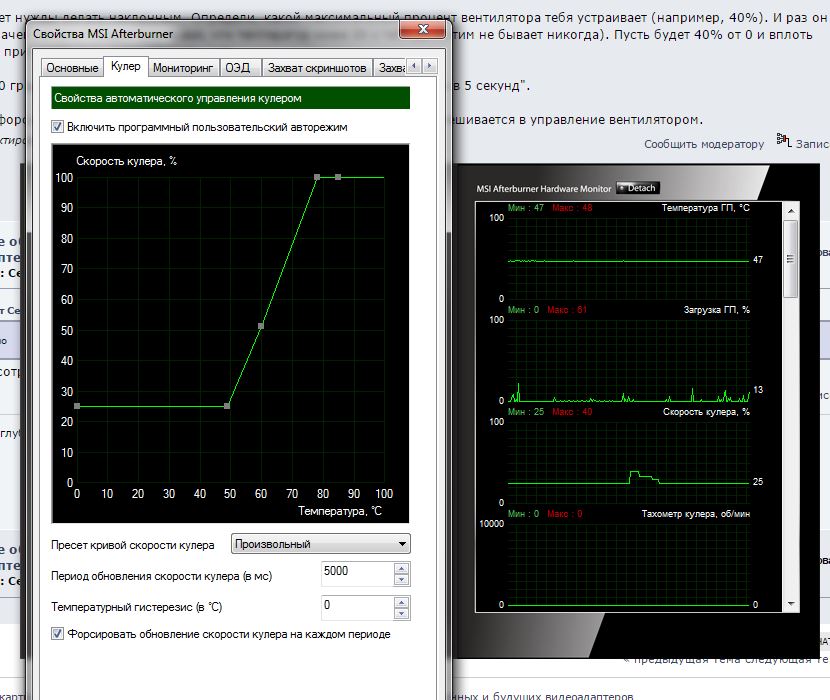The height and width of the screenshot is (700, 830).
Task: Select the 'Захват скриншотов' tab
Action: (316, 67)
